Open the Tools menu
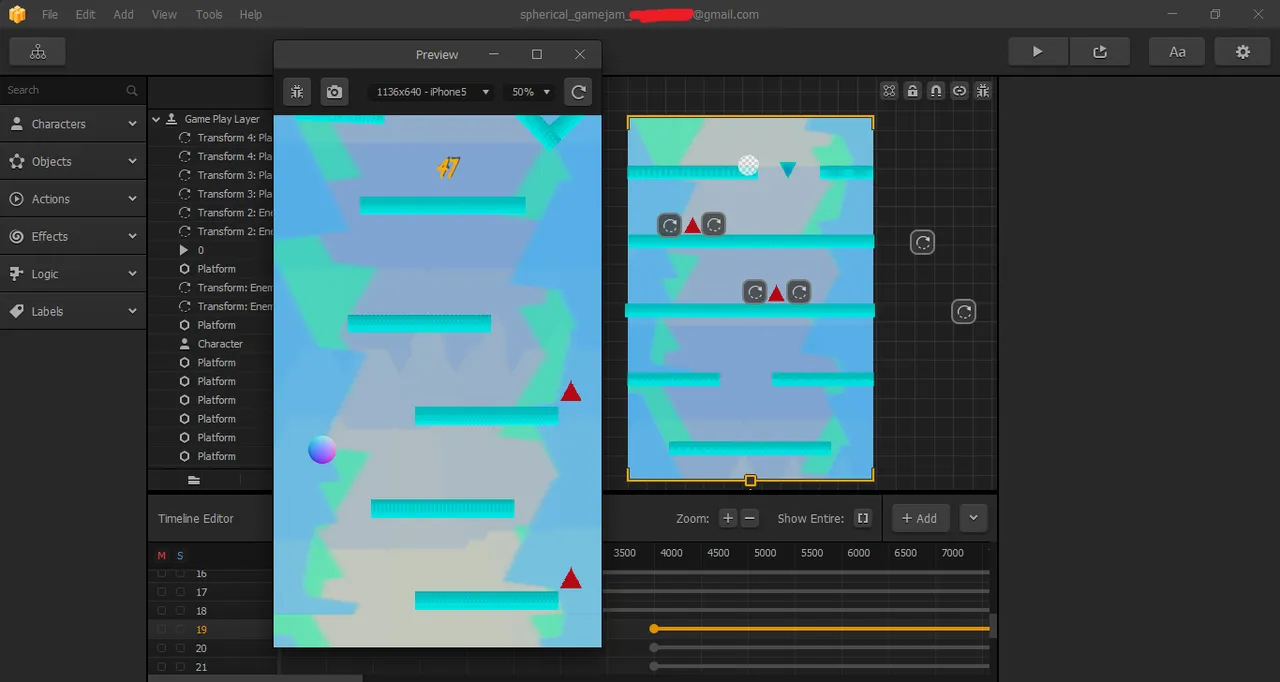This screenshot has width=1280, height=682. [x=209, y=15]
